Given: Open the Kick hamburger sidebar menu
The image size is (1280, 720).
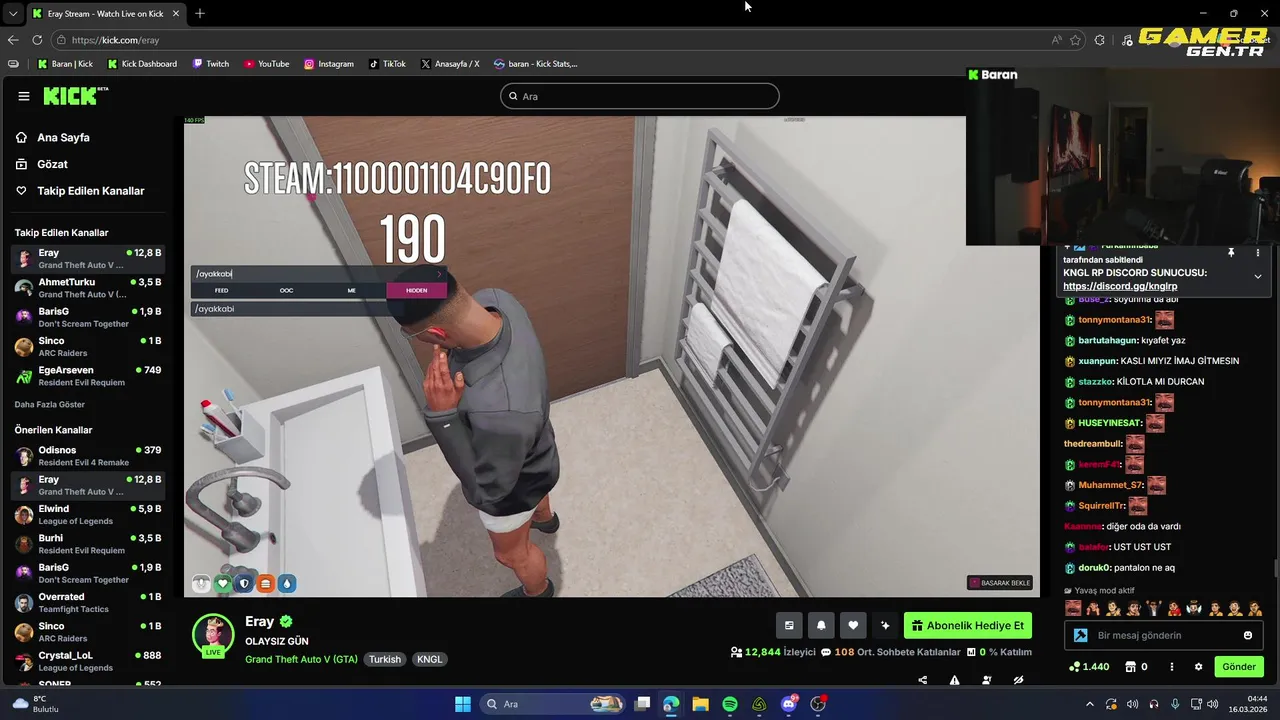Looking at the screenshot, I should pos(24,96).
